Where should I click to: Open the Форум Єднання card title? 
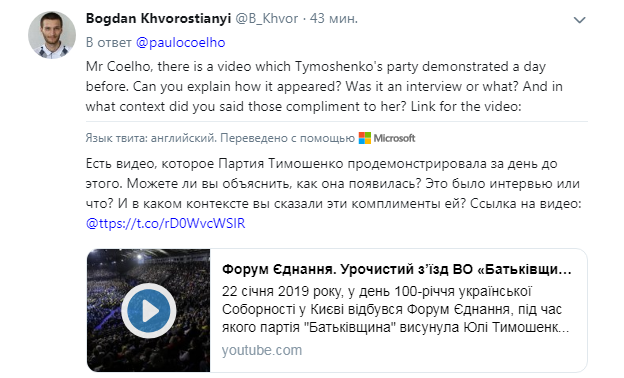click(x=396, y=269)
